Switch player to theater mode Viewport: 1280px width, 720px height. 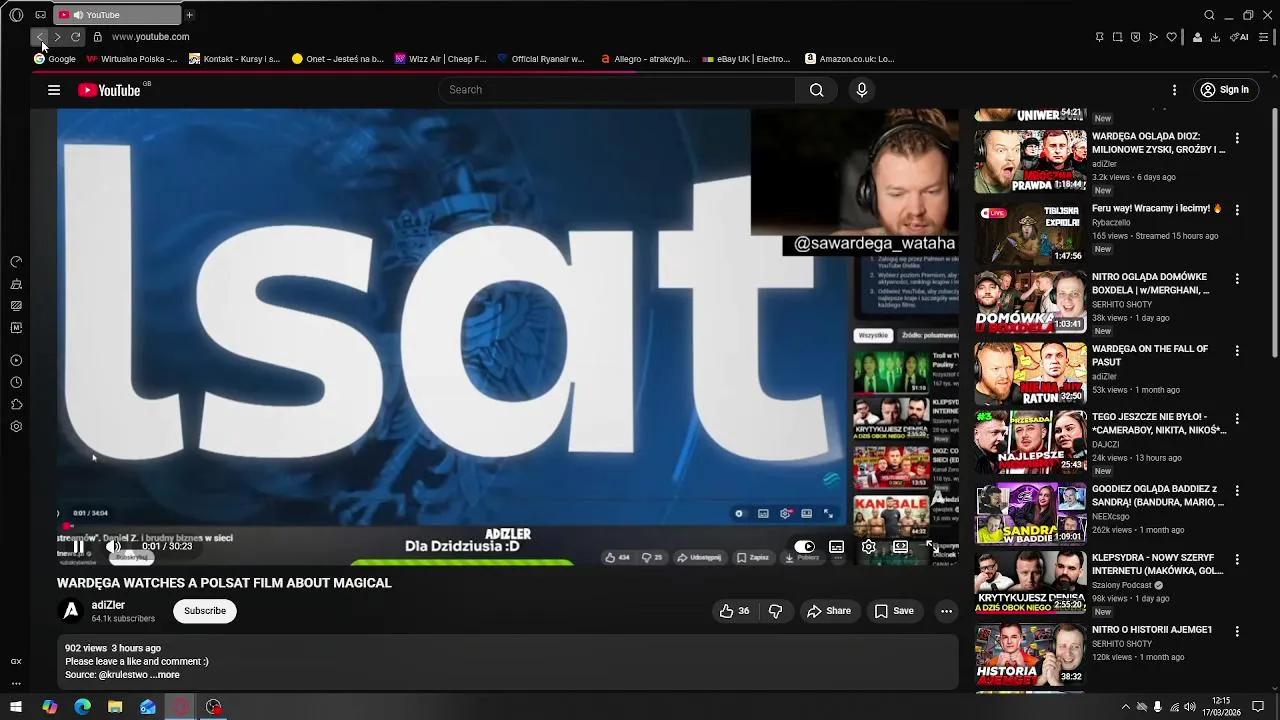pyautogui.click(x=900, y=547)
